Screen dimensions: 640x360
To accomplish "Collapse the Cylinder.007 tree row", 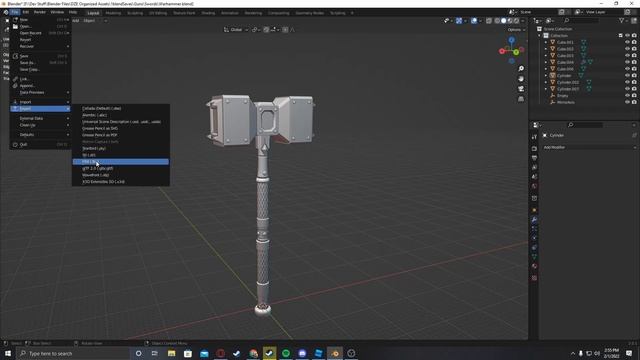I will [x=546, y=89].
